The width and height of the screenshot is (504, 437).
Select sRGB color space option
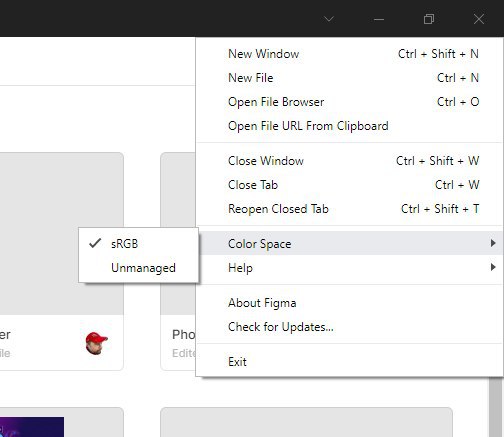138,244
